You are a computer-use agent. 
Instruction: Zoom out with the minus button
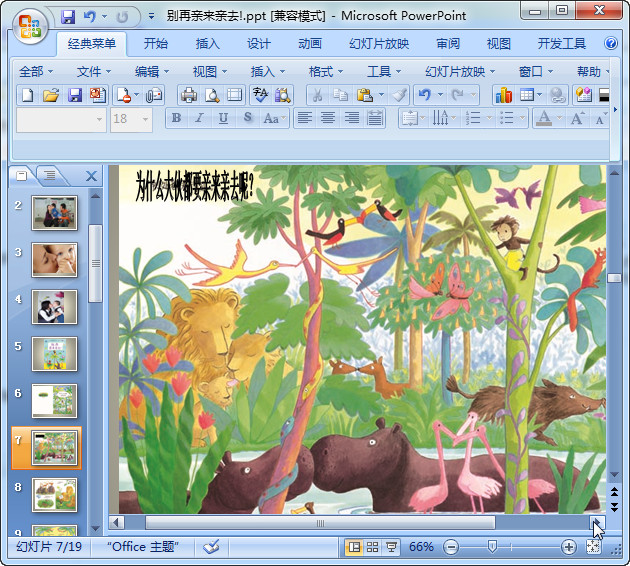pyautogui.click(x=451, y=547)
